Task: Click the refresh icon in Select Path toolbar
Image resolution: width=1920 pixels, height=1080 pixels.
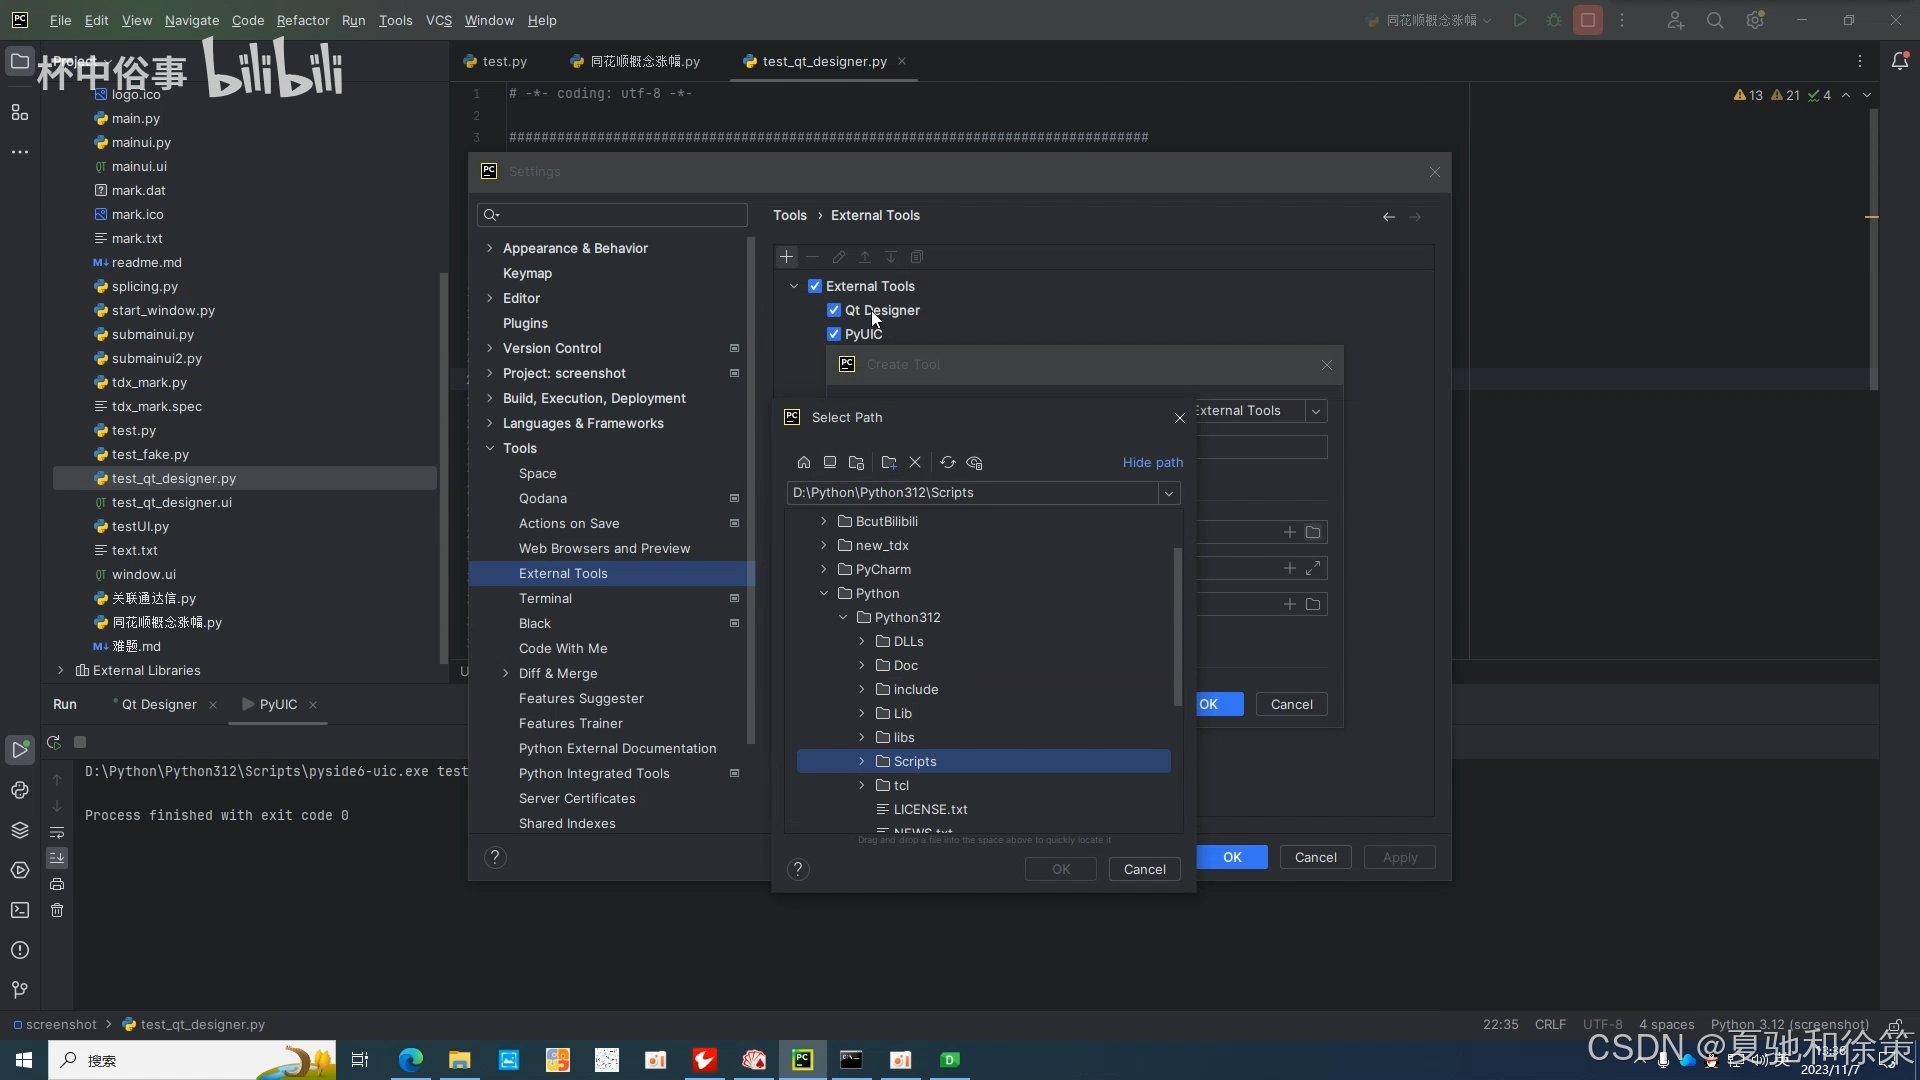Action: click(947, 462)
